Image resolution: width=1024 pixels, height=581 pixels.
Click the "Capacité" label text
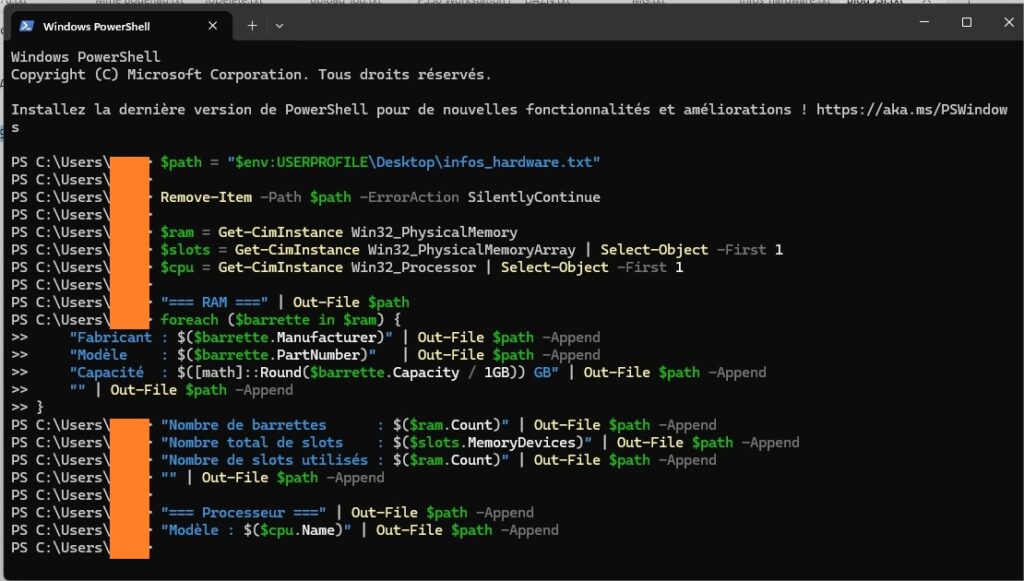coord(107,373)
